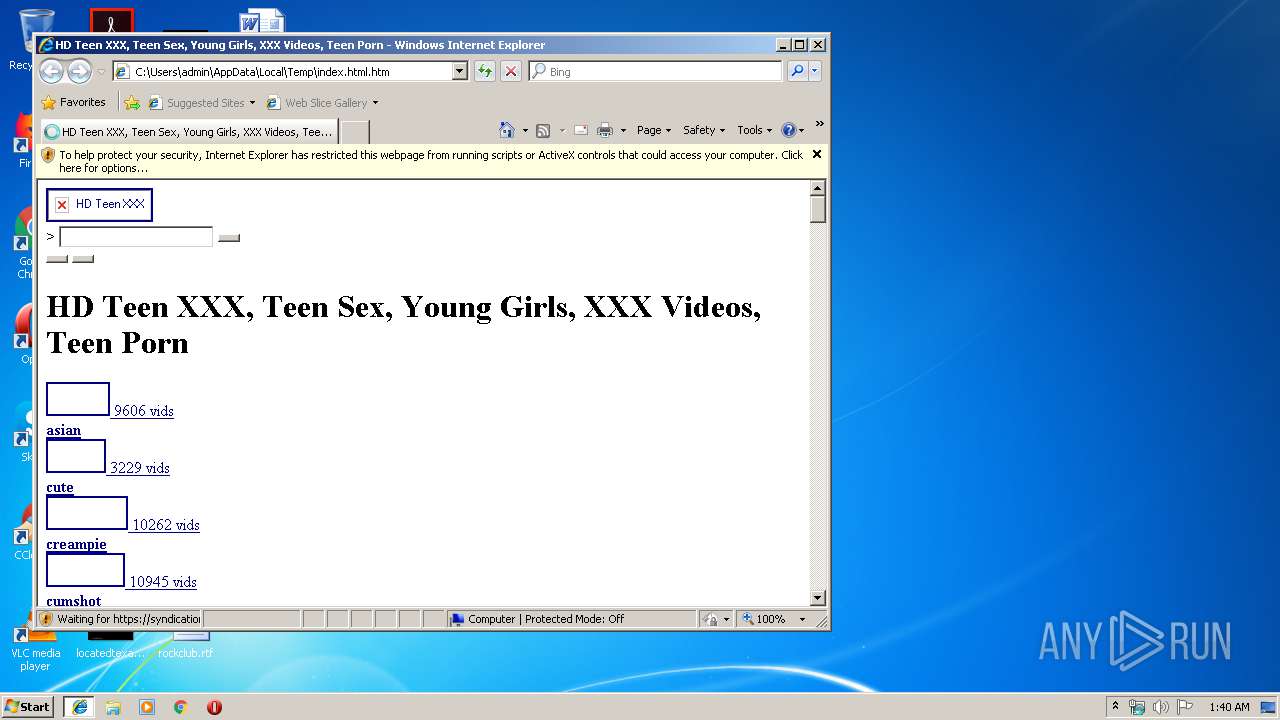1280x720 pixels.
Task: Click the Internet Explorer taskbar icon
Action: click(x=79, y=707)
